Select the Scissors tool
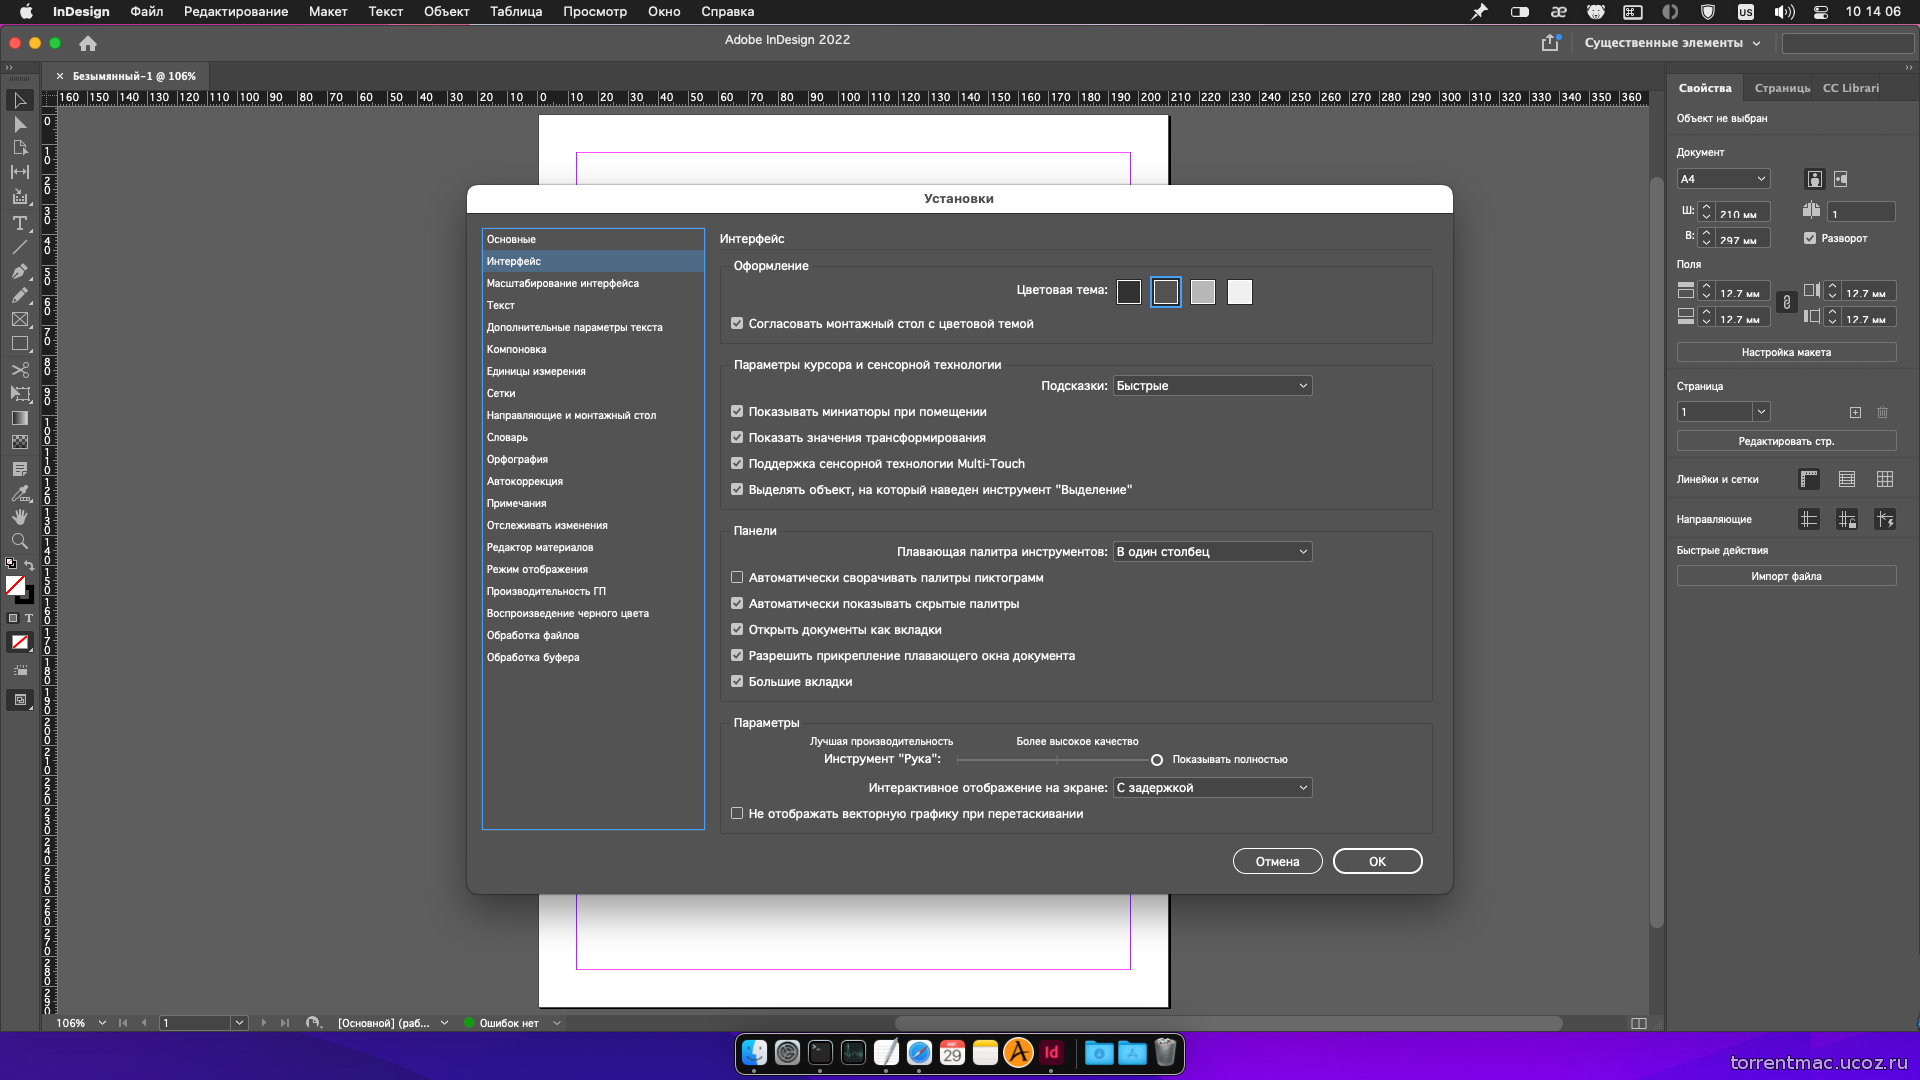The height and width of the screenshot is (1080, 1920). point(20,369)
